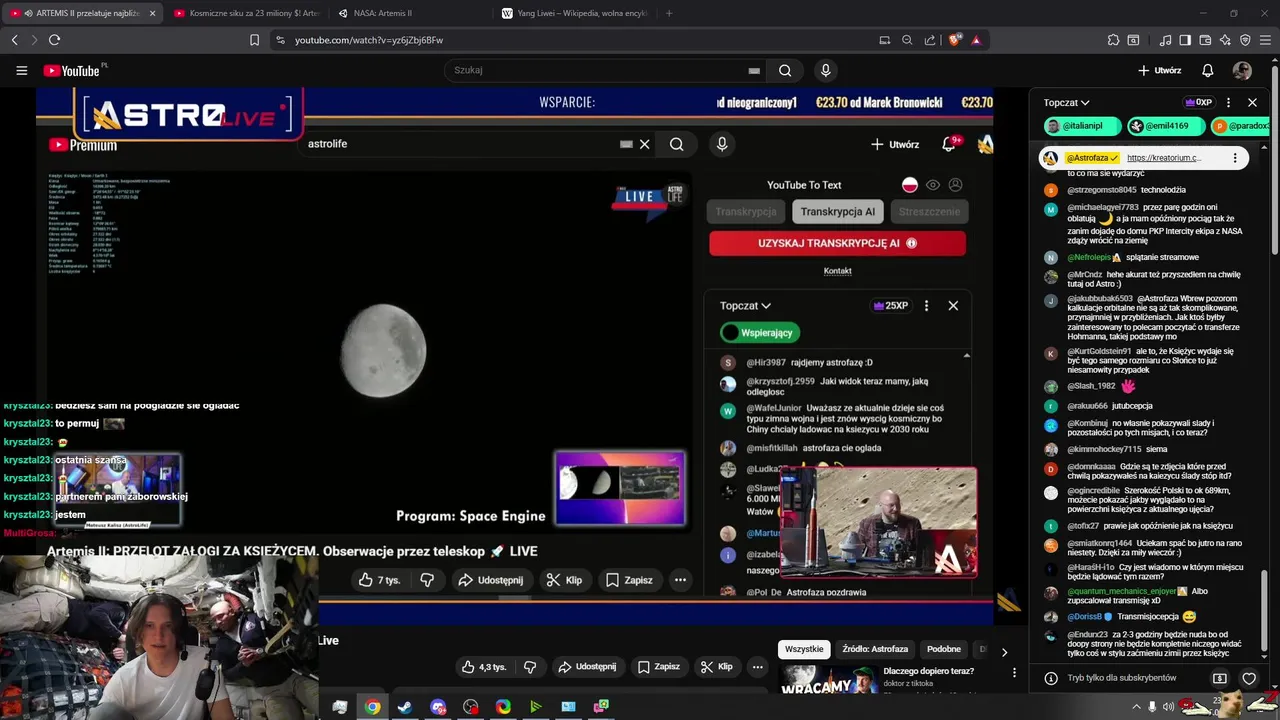Screen dimensions: 1280x720
Task: Open Discord from the taskbar
Action: pyautogui.click(x=438, y=707)
